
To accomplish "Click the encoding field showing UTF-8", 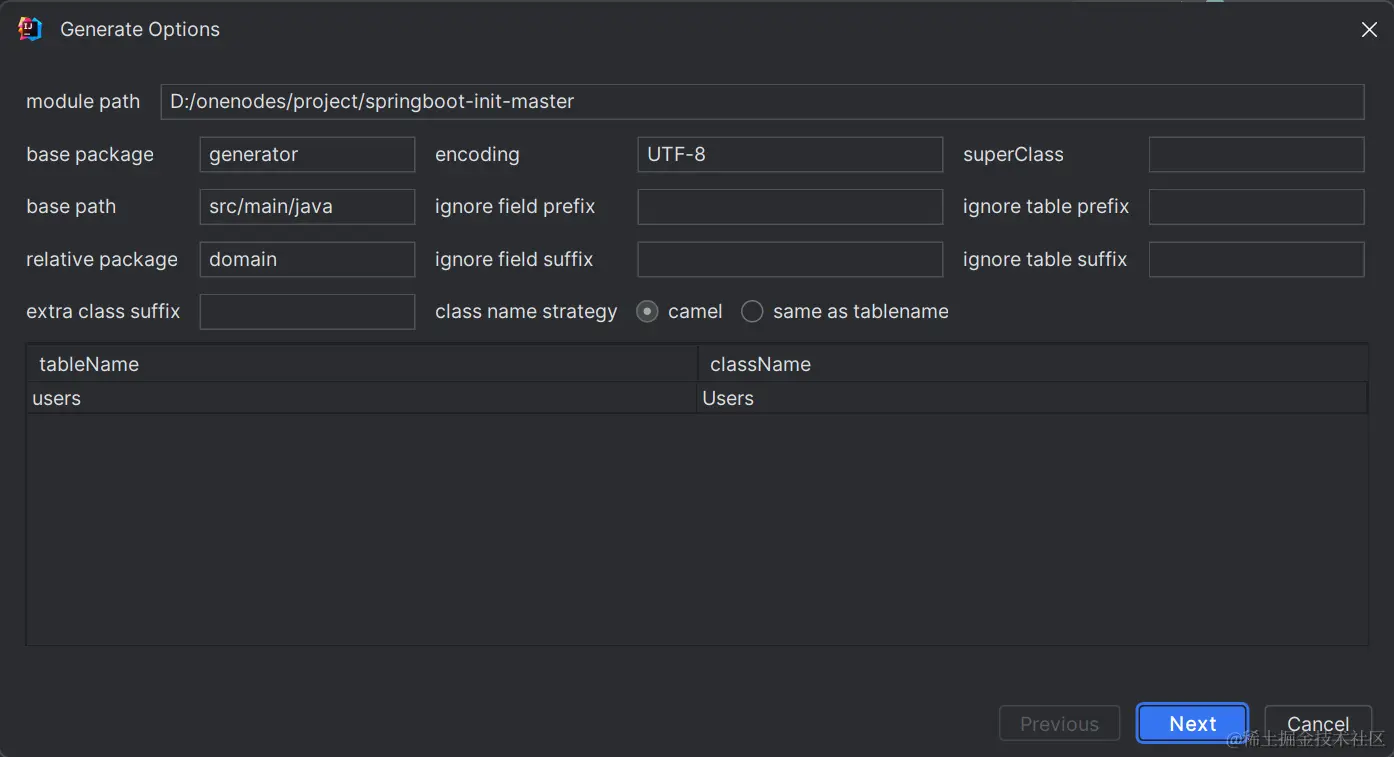I will (x=790, y=155).
